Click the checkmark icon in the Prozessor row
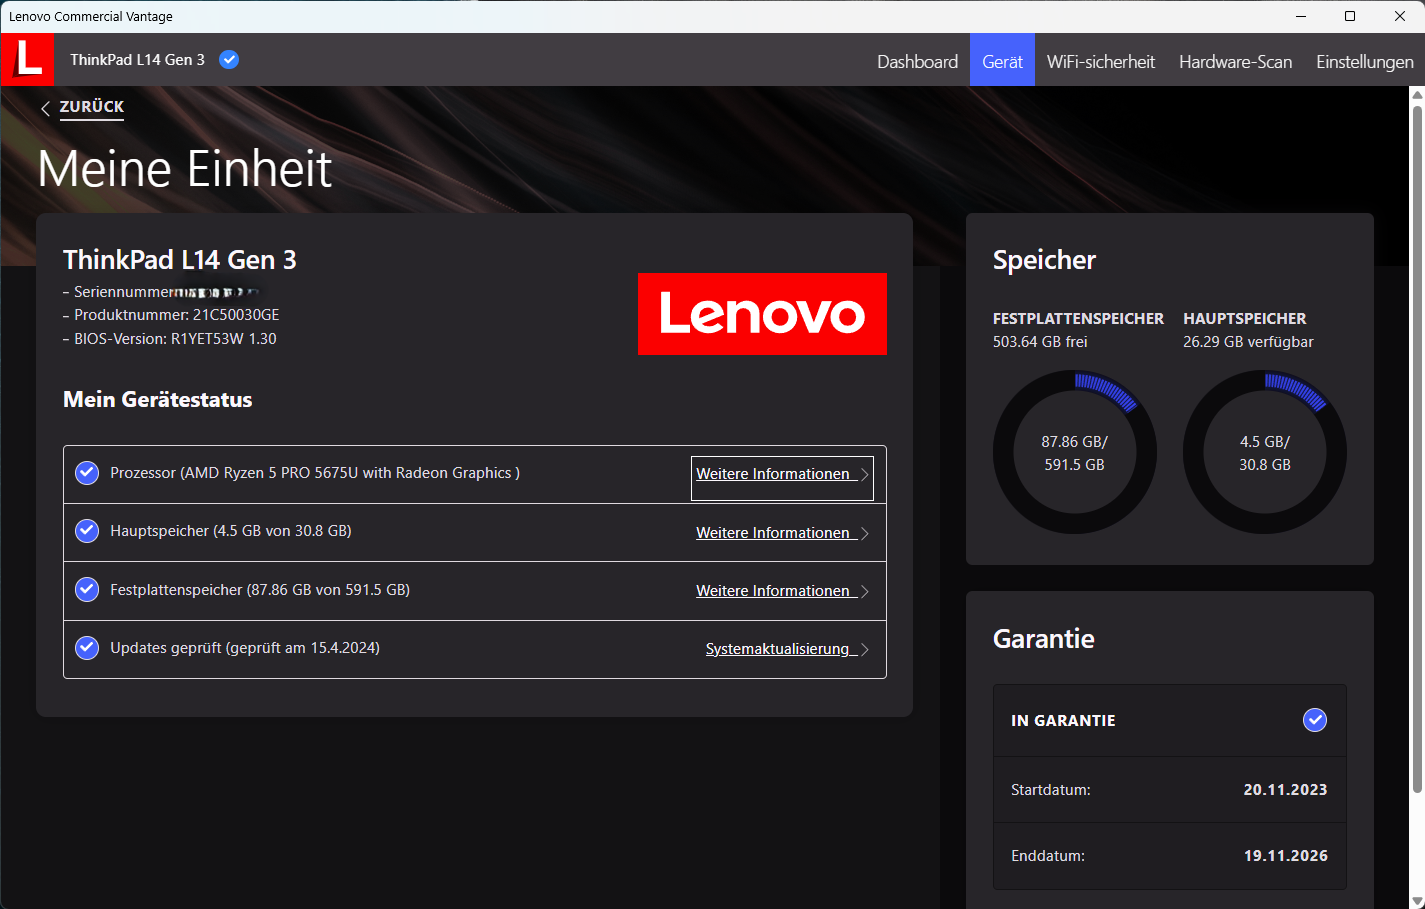Viewport: 1425px width, 909px height. pos(87,472)
